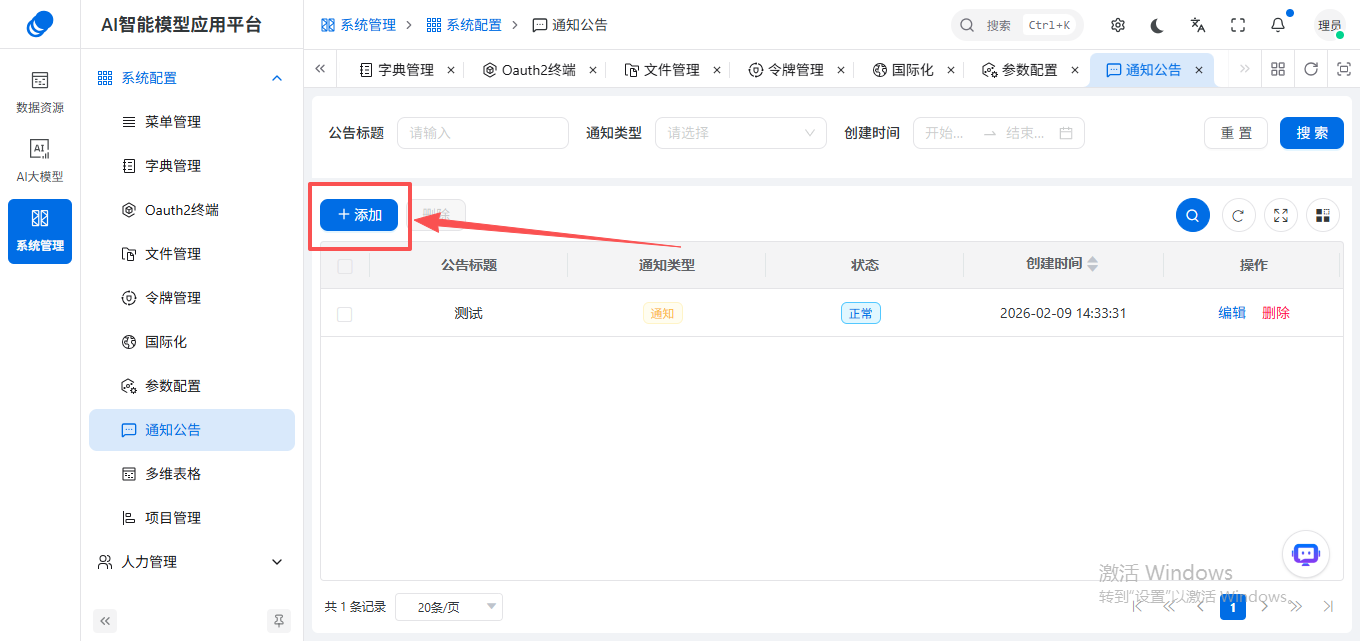Open the user avatar menu
The height and width of the screenshot is (641, 1360).
click(x=1330, y=25)
